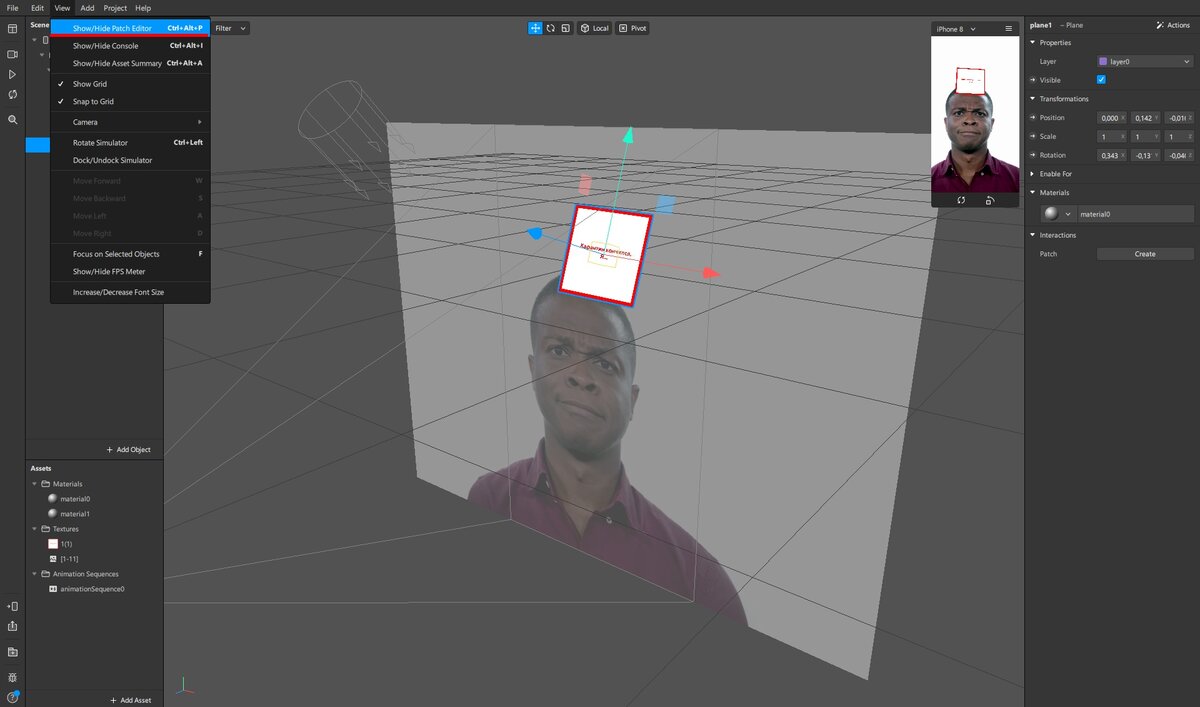Screen dimensions: 1200x707
Task: Click the Position patch arrow icon
Action: (x=1033, y=118)
